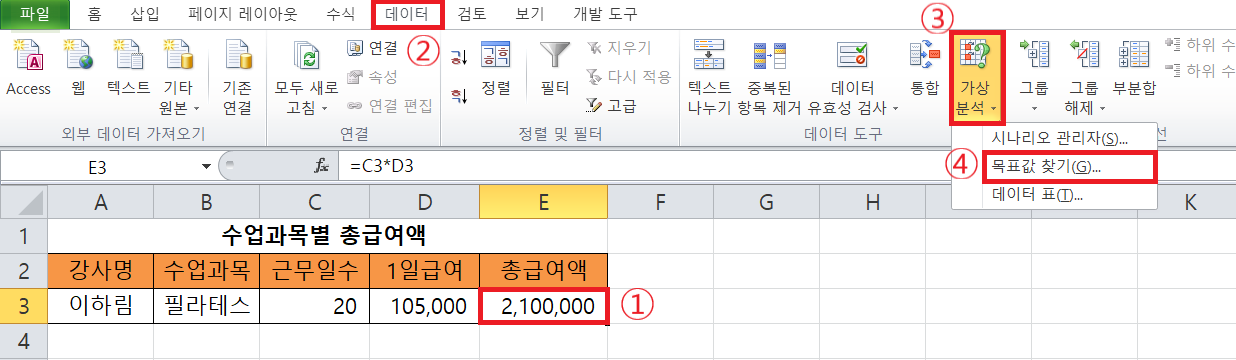Screen dimensions: 1236x360
Task: Switch to the 삽입 ribbon tab
Action: (144, 14)
